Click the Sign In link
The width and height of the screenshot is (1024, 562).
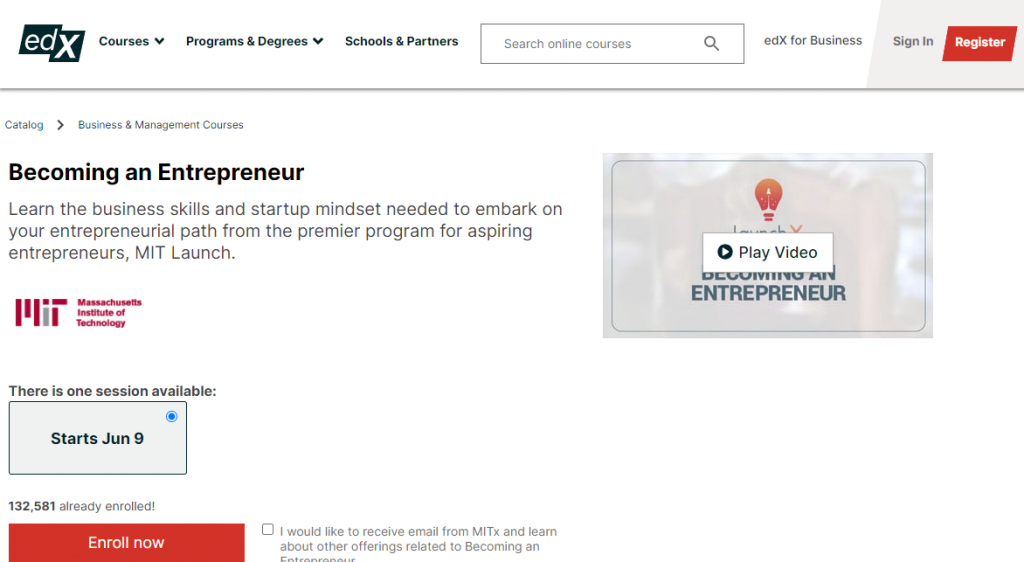(913, 41)
